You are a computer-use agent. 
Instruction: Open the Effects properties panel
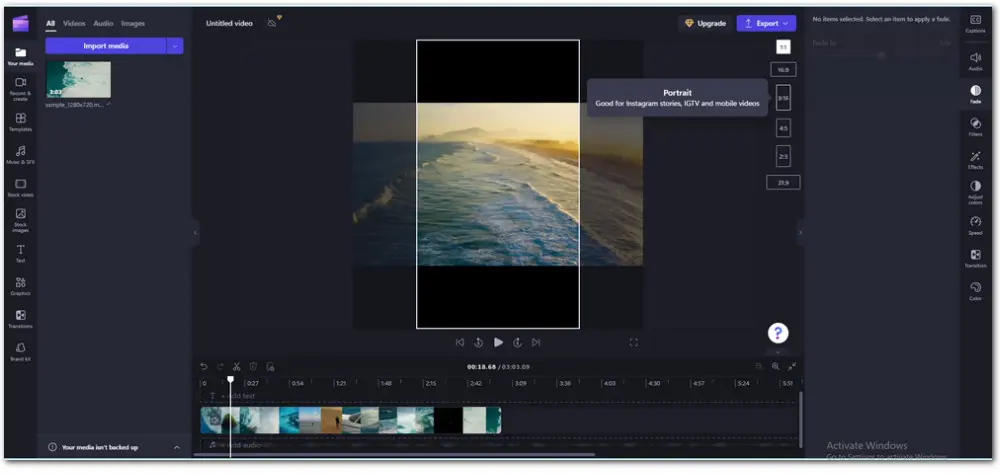point(975,160)
